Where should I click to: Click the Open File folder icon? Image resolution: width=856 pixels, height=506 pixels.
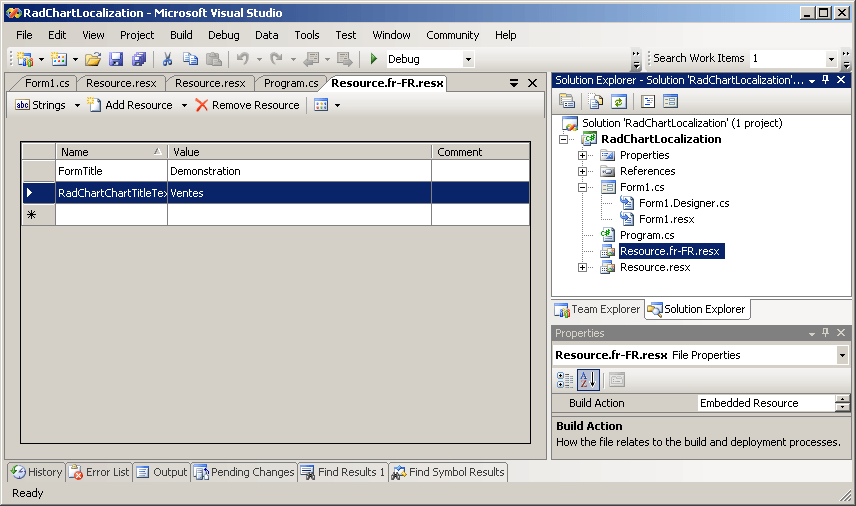(x=93, y=59)
